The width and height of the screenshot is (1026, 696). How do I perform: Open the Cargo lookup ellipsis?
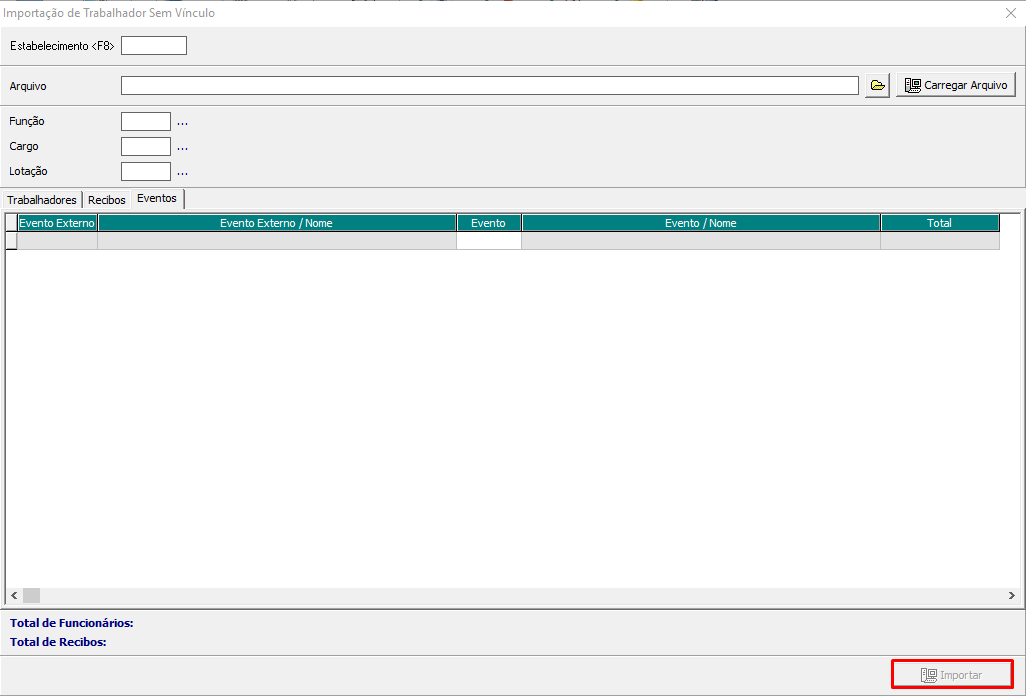[182, 147]
